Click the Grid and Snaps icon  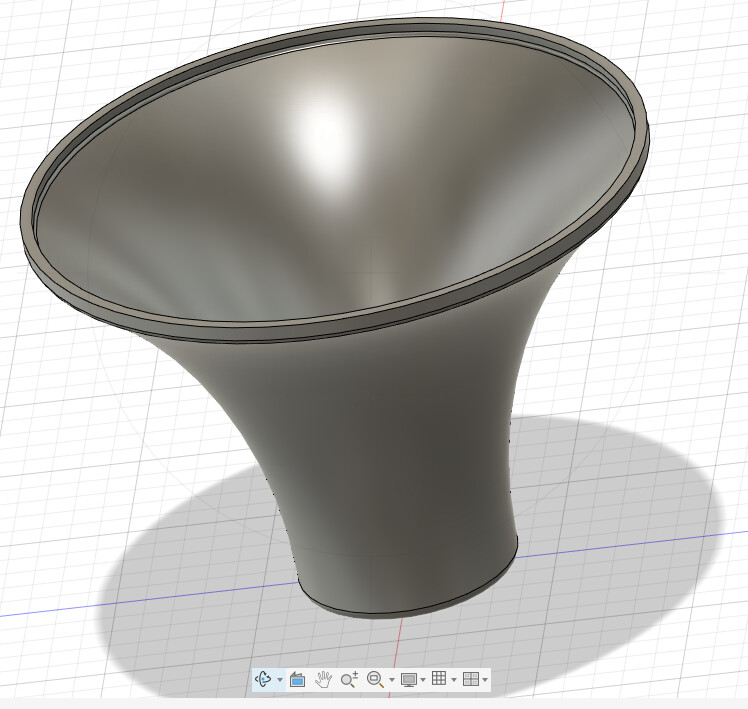coord(439,679)
